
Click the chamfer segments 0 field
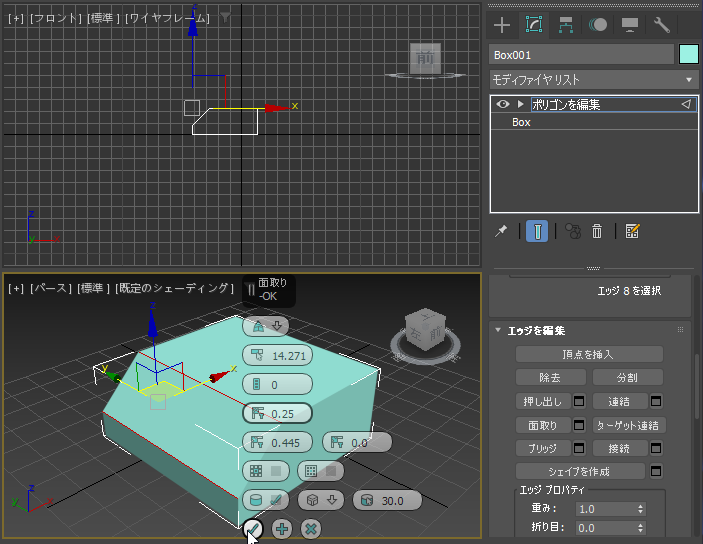(x=277, y=384)
